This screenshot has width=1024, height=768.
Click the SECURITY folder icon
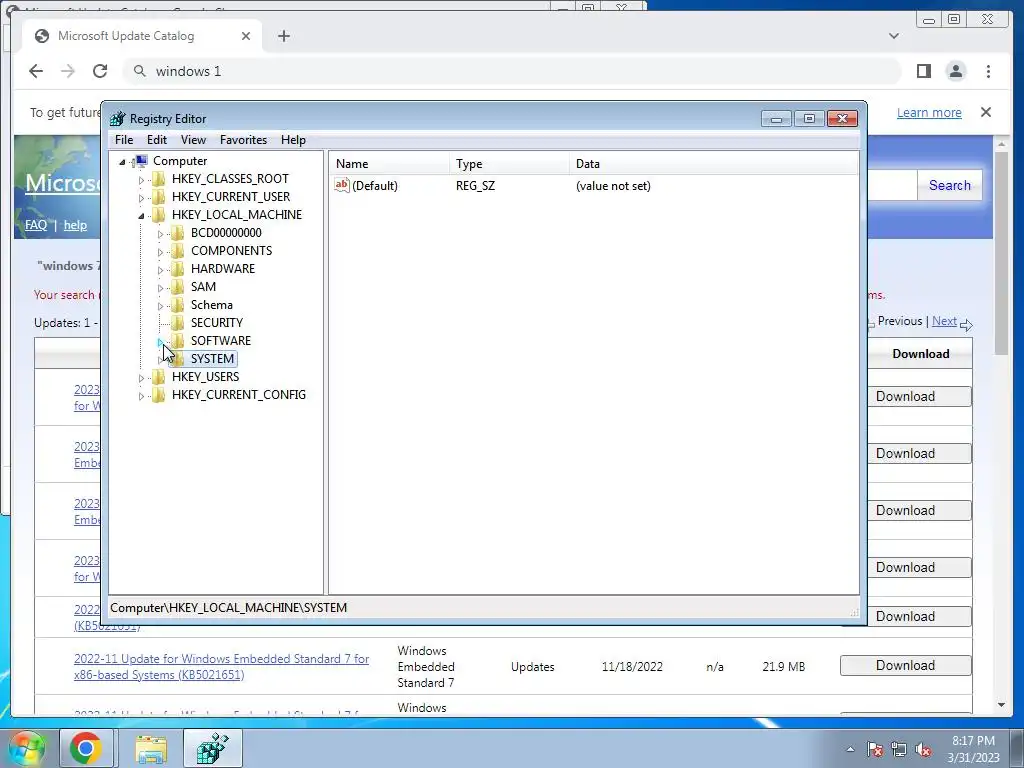(x=178, y=323)
